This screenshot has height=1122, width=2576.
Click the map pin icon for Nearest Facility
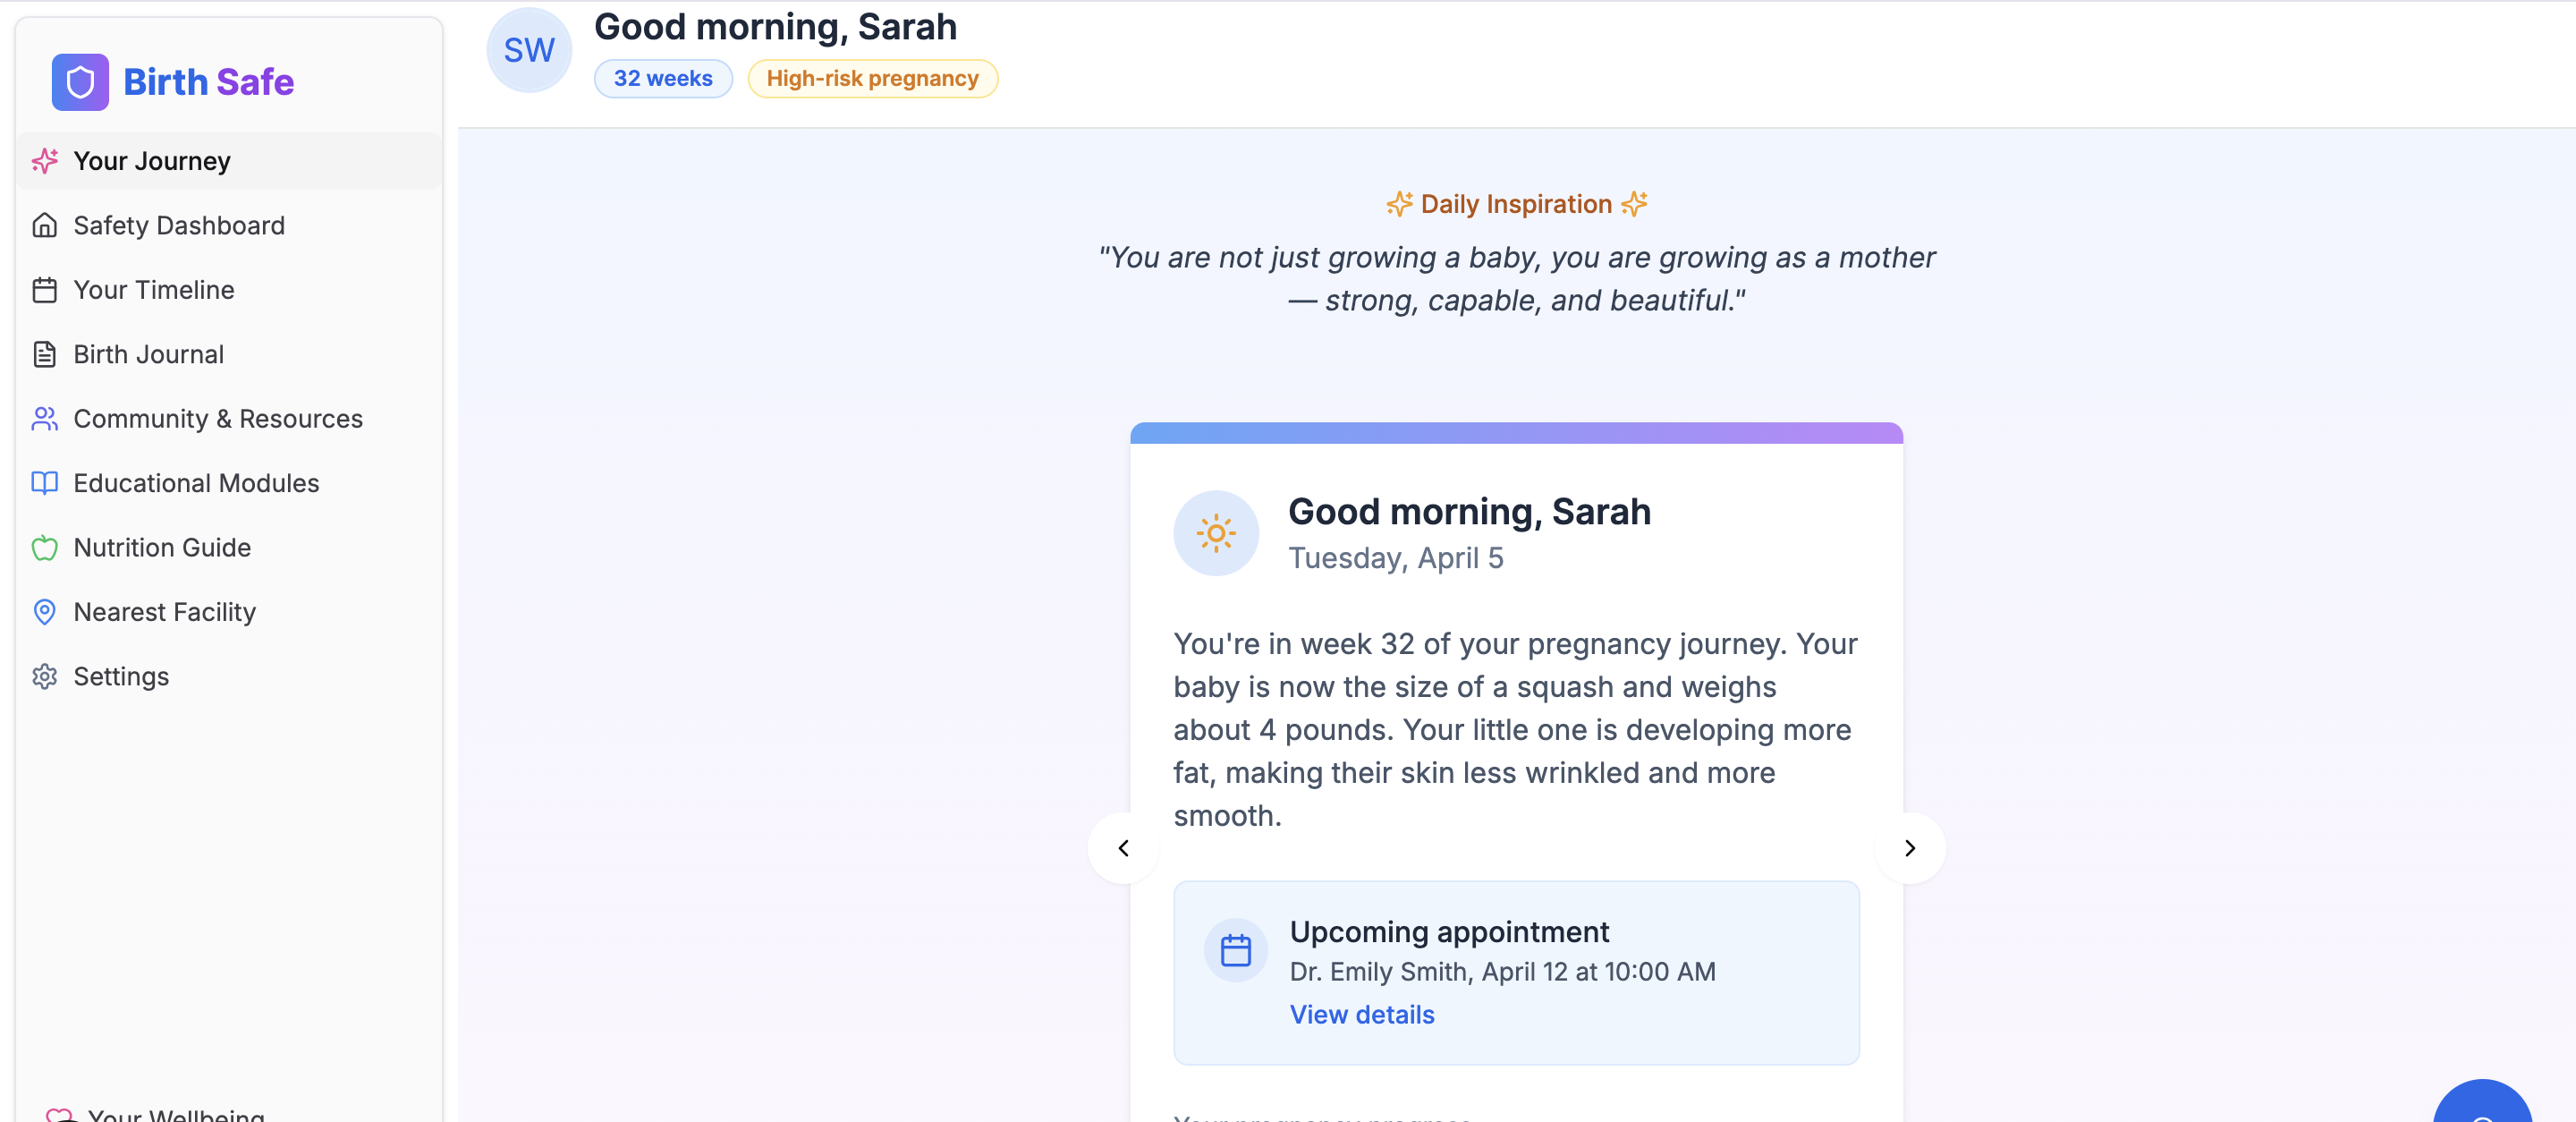coord(45,612)
